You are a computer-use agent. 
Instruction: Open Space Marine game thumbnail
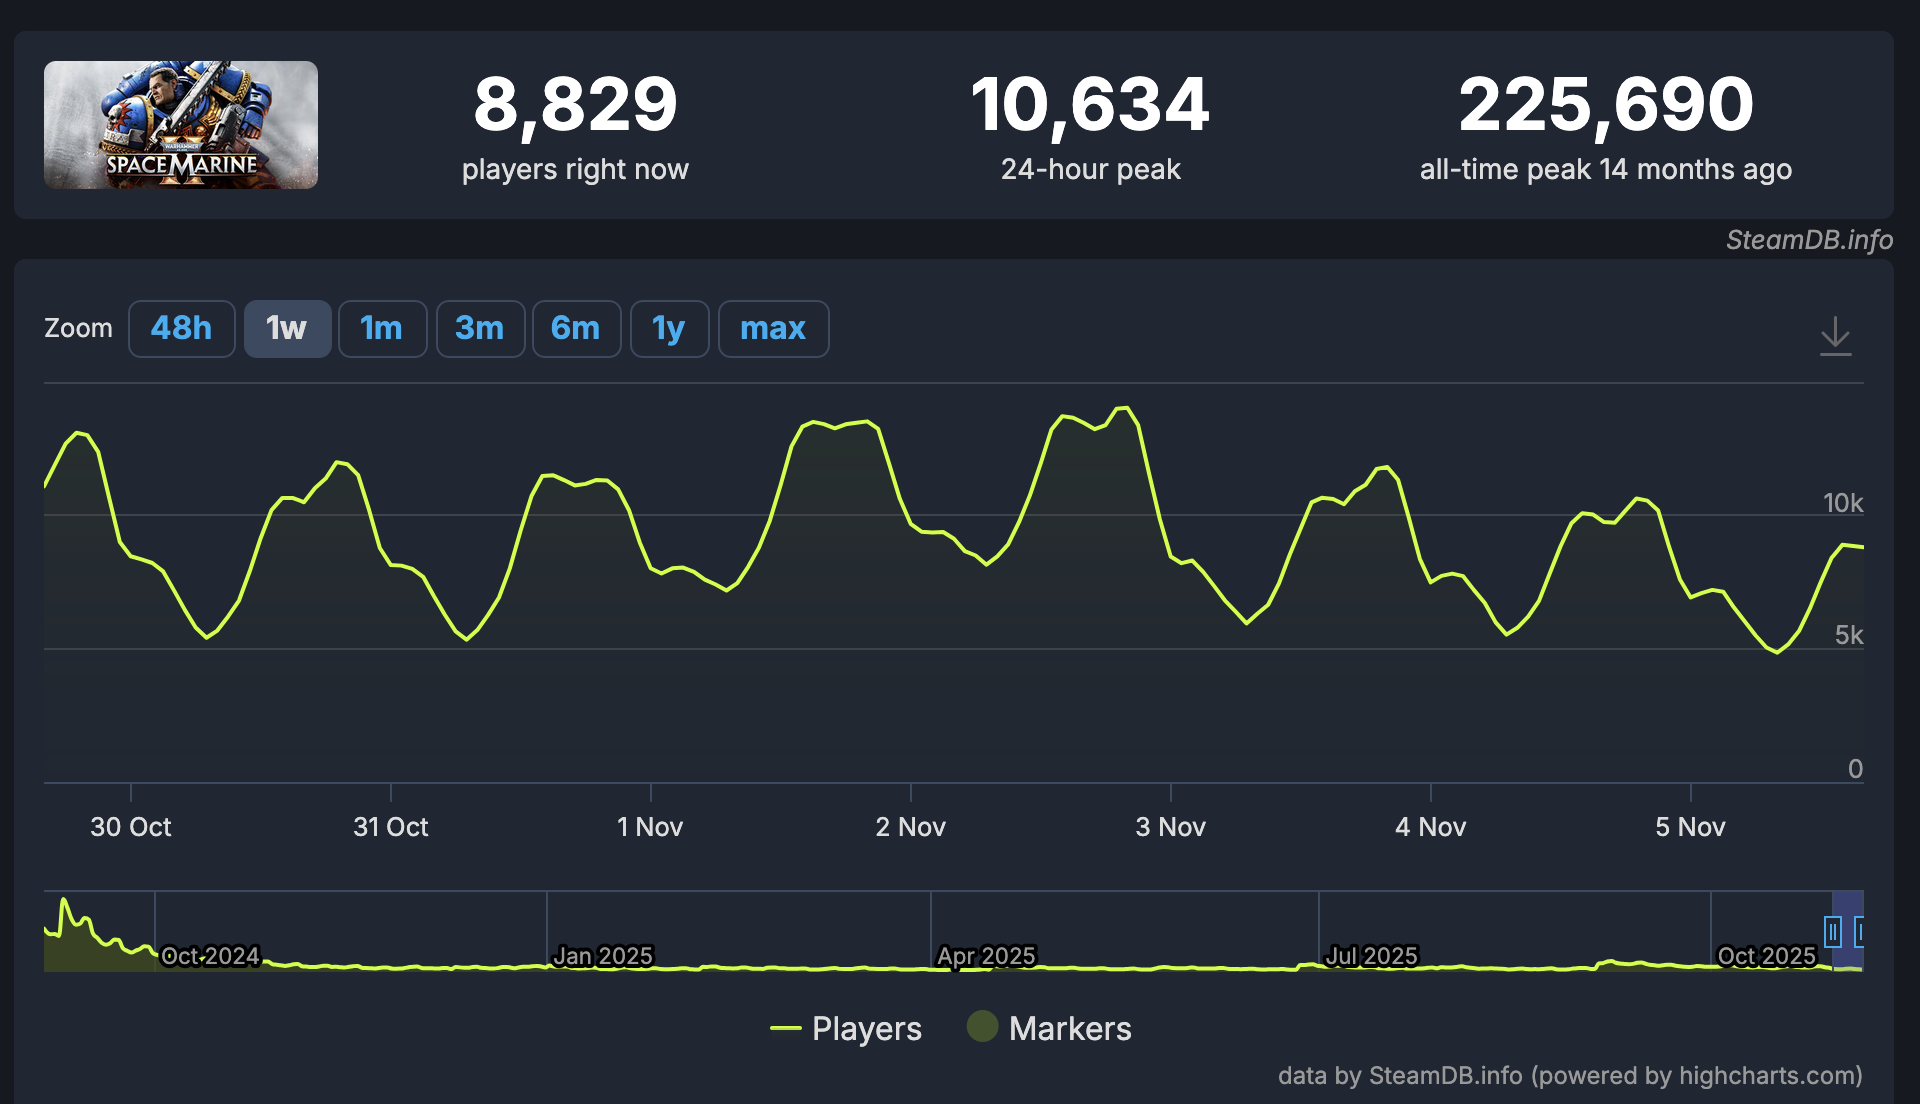(181, 125)
